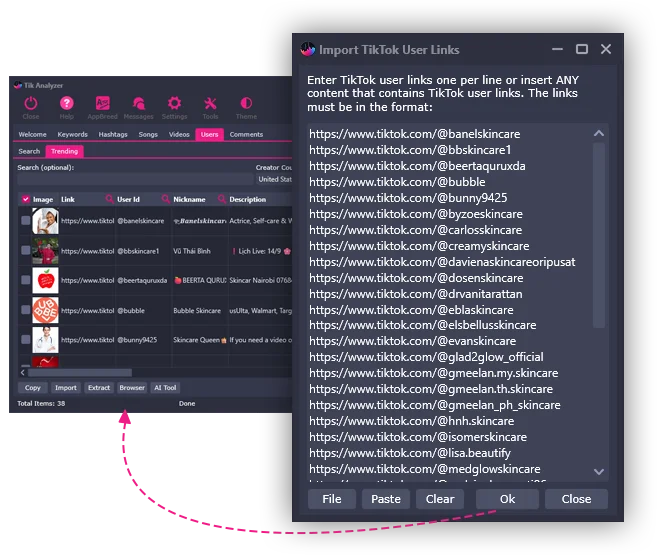Click the Clear button in import dialog
Image resolution: width=657 pixels, height=555 pixels.
(440, 499)
